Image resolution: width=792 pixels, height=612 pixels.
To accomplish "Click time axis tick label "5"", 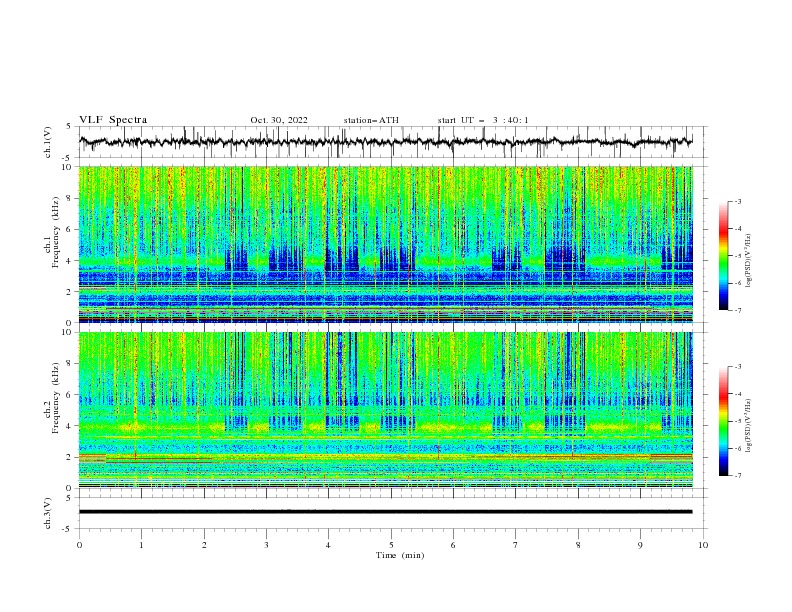I will (391, 545).
